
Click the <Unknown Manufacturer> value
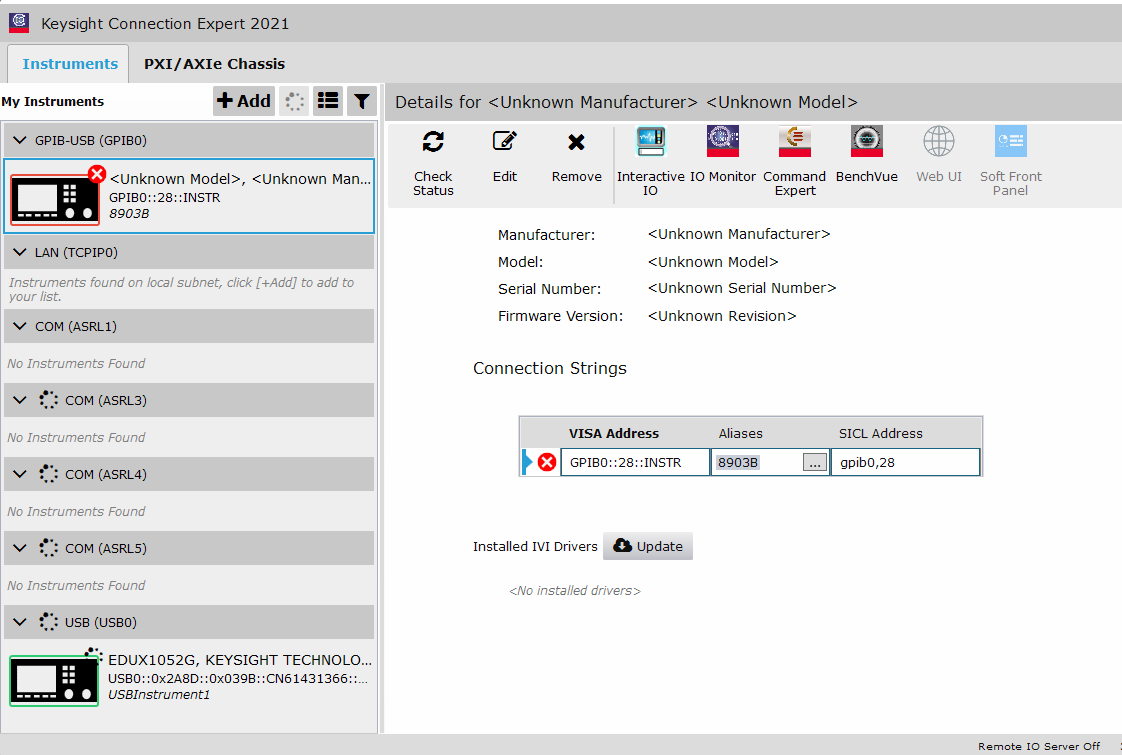(x=738, y=234)
